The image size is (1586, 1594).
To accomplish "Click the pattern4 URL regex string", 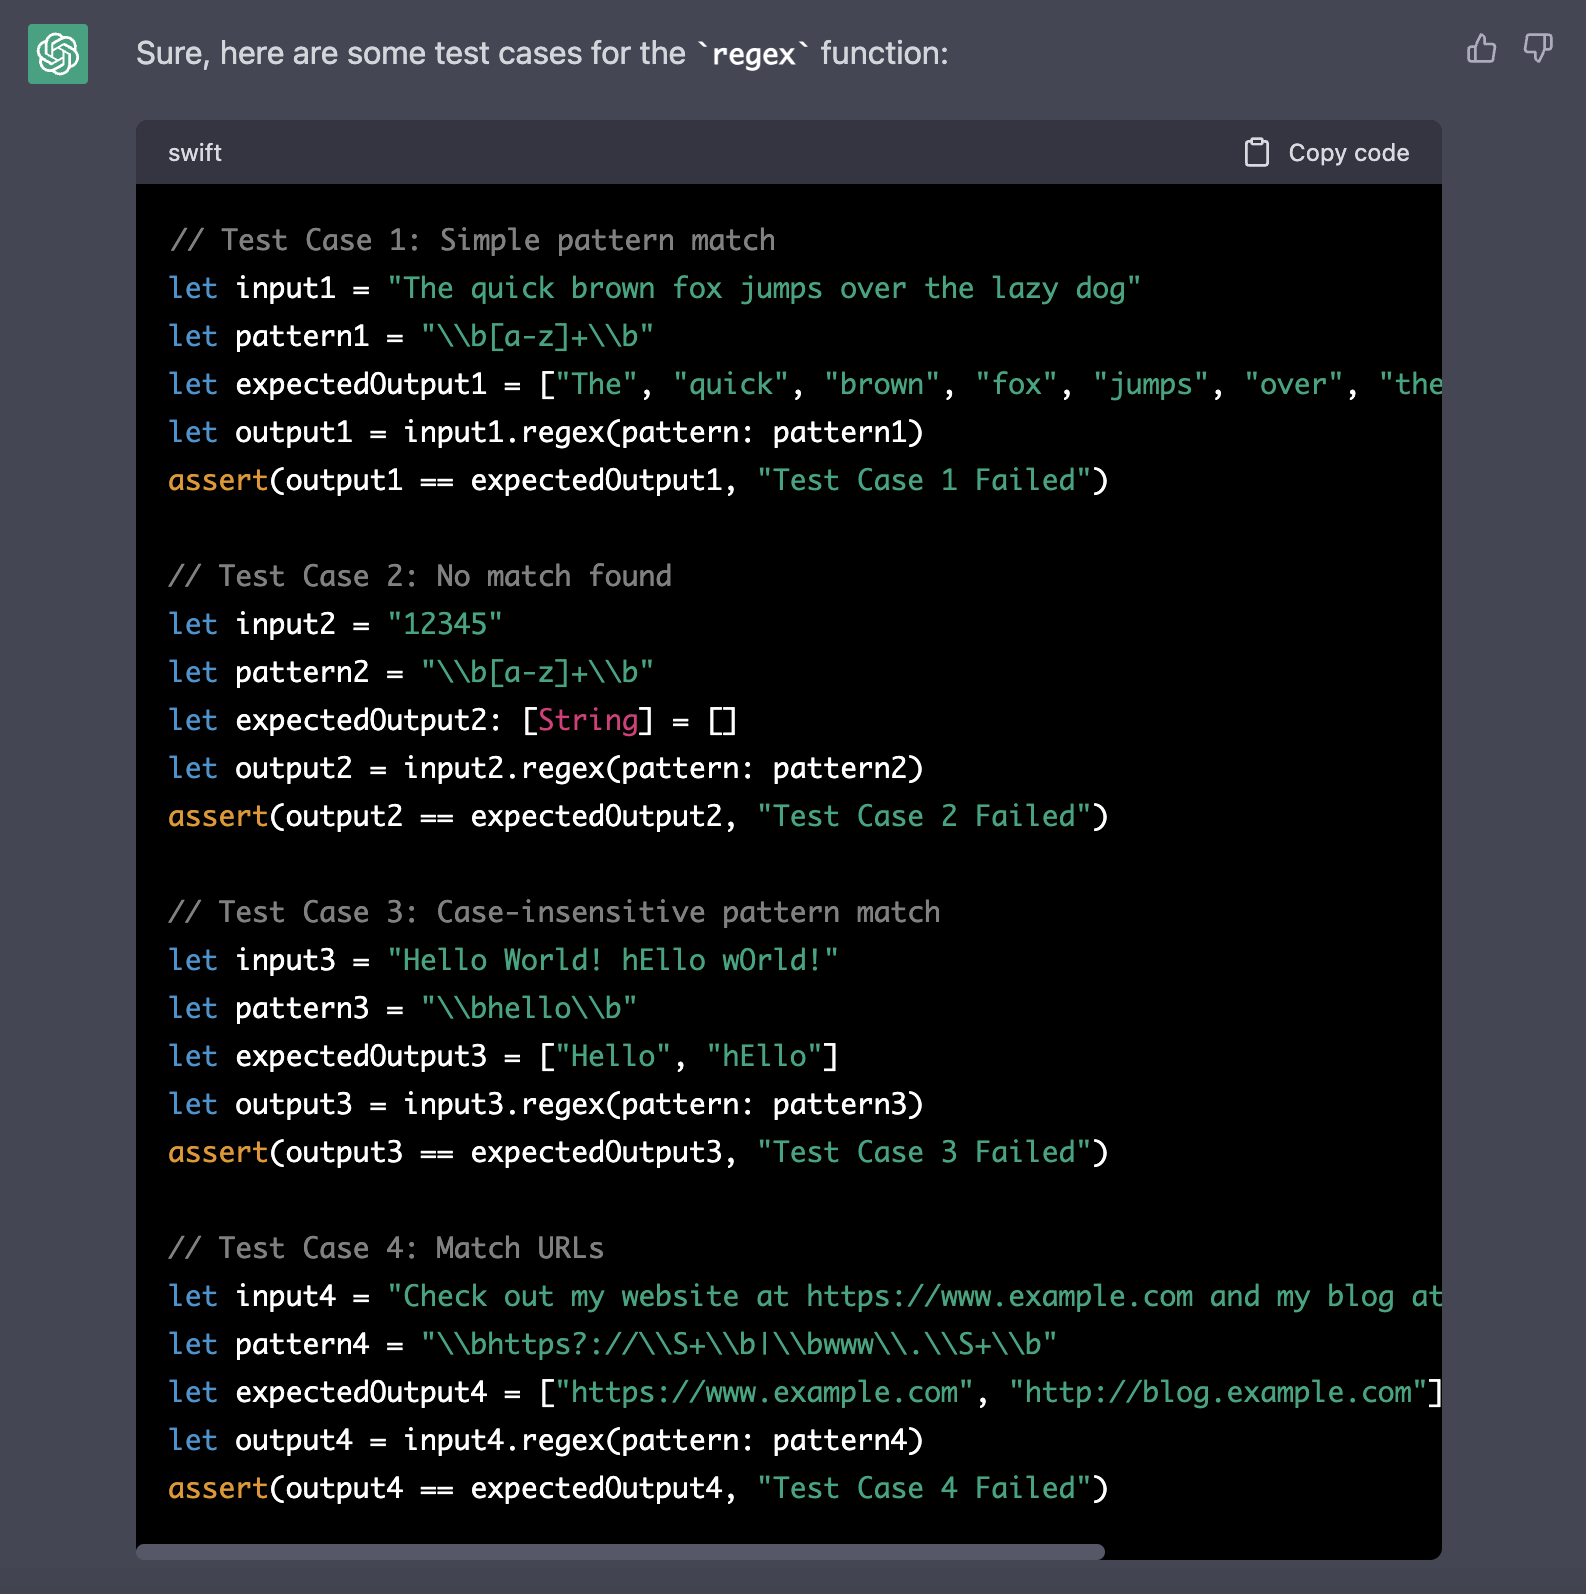I will click(739, 1344).
